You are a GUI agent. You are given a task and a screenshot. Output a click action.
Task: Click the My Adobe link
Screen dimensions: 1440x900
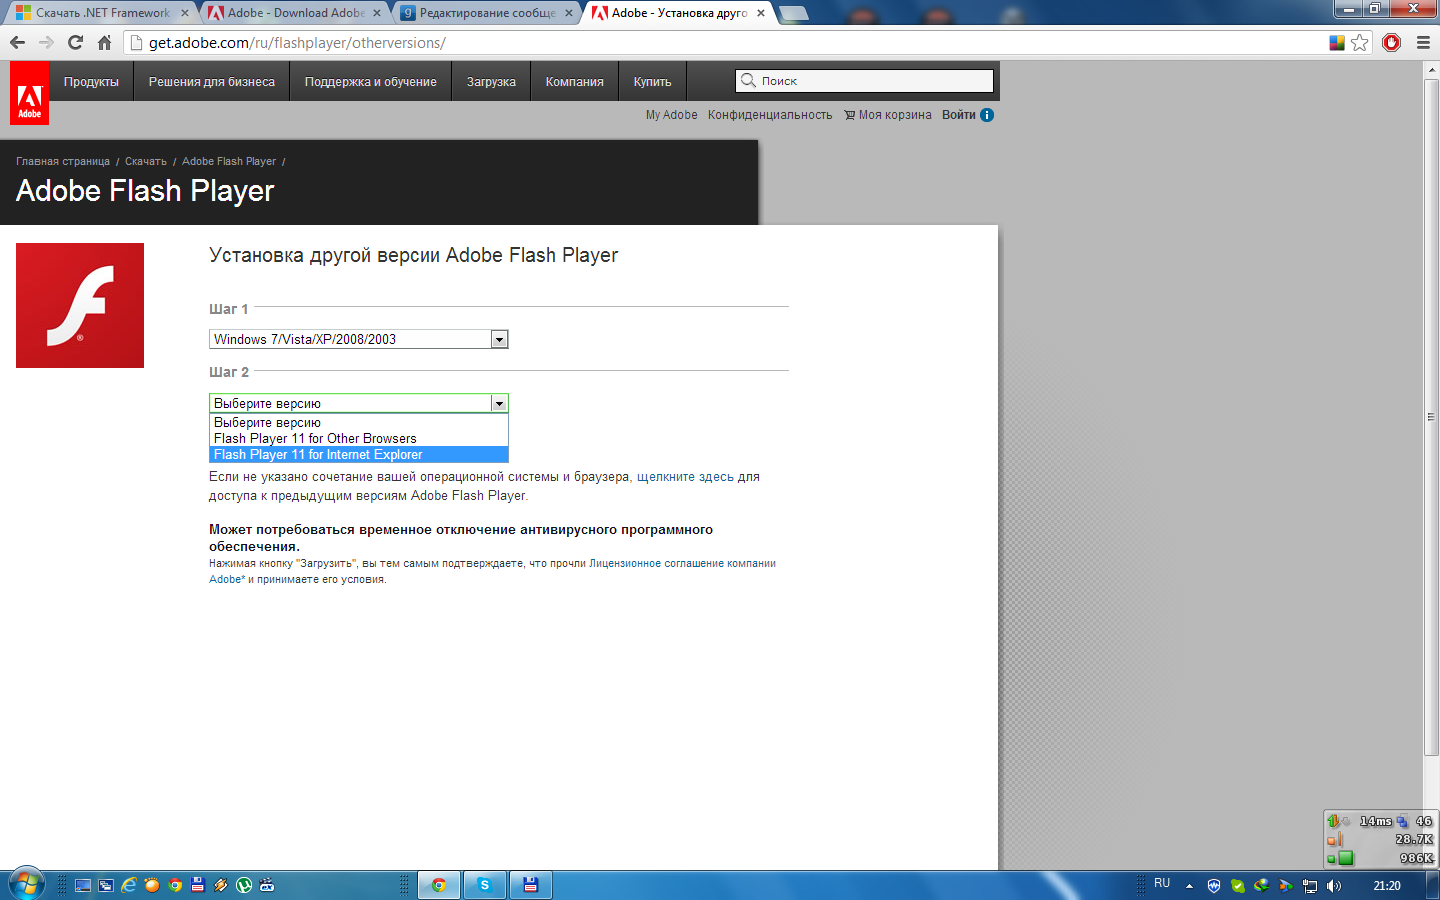click(671, 115)
